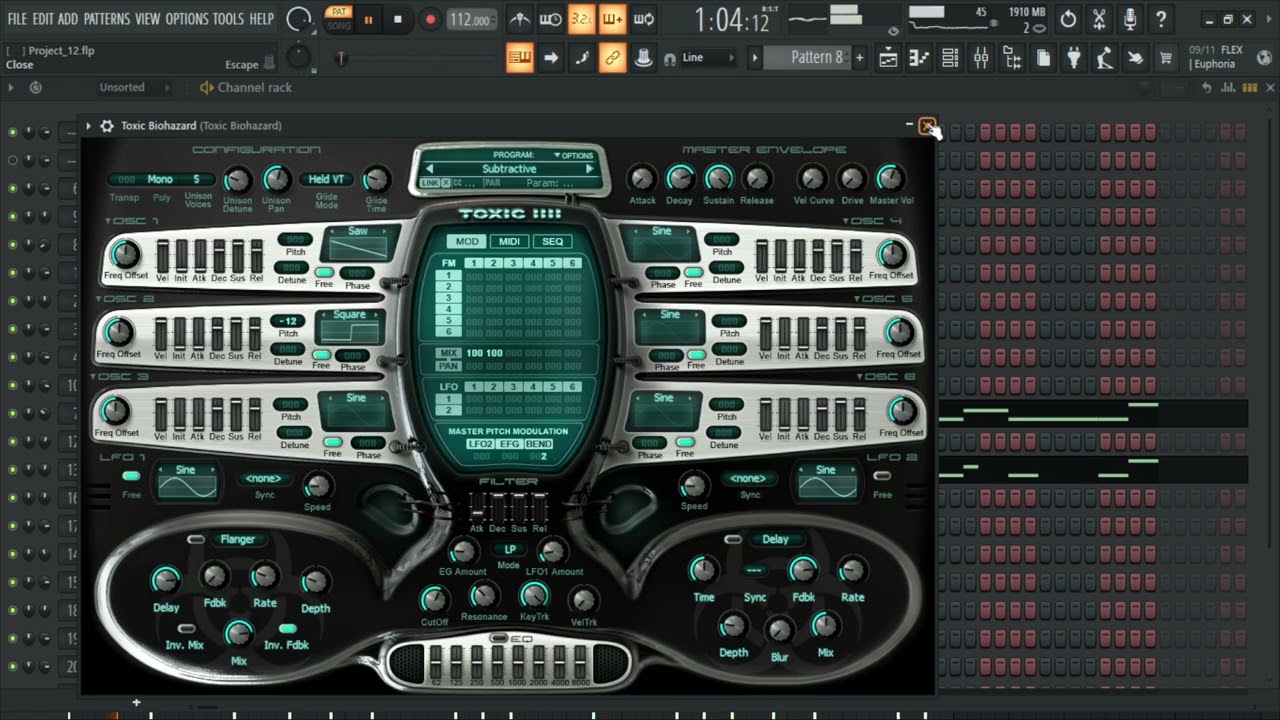Select next program with right arrow
1280x720 pixels.
coord(589,169)
